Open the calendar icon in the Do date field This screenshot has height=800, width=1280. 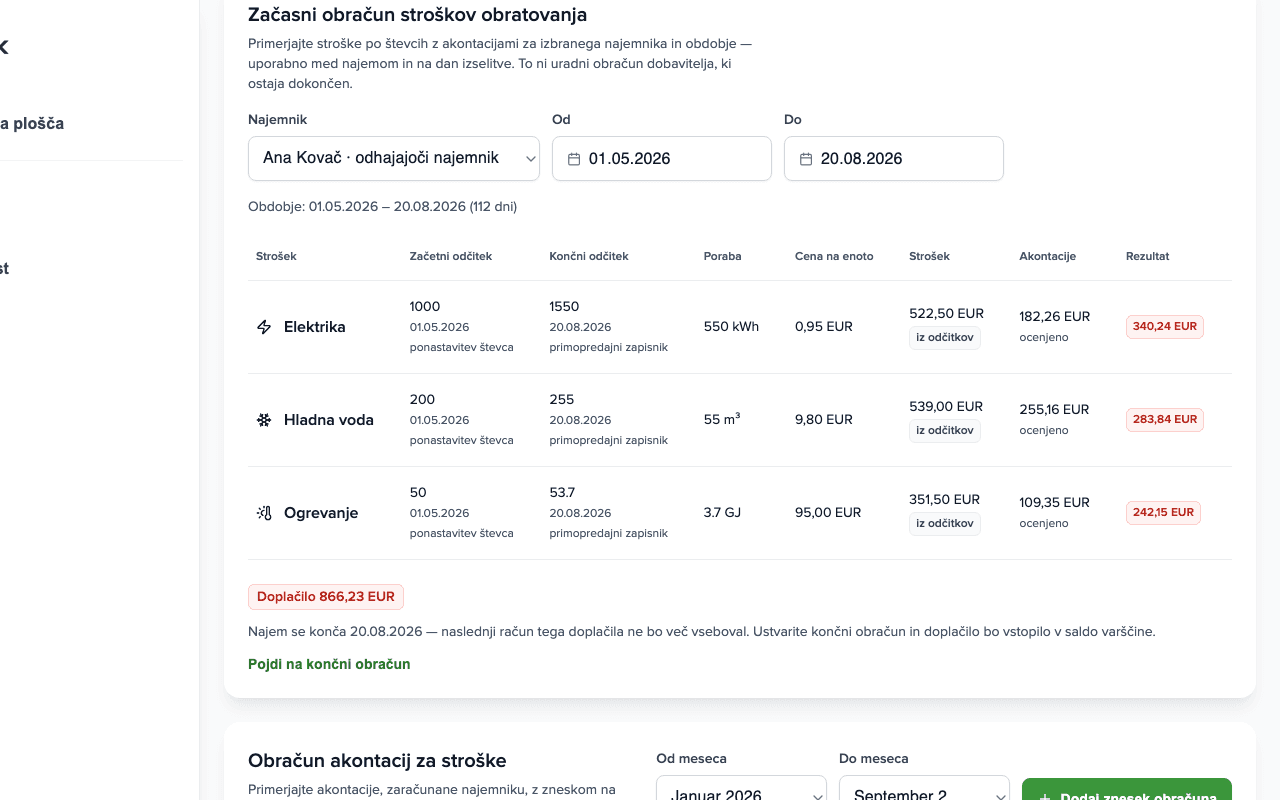click(x=806, y=159)
